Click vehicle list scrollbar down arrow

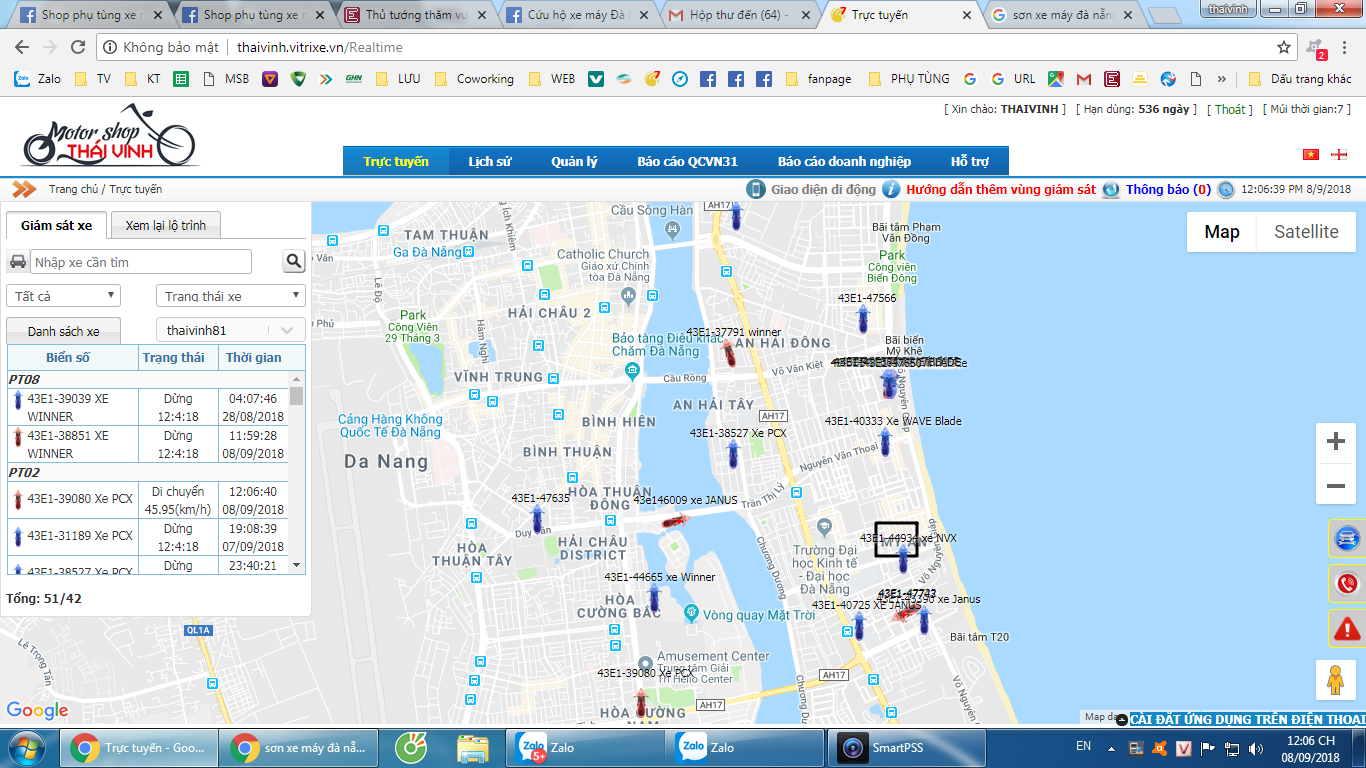296,565
